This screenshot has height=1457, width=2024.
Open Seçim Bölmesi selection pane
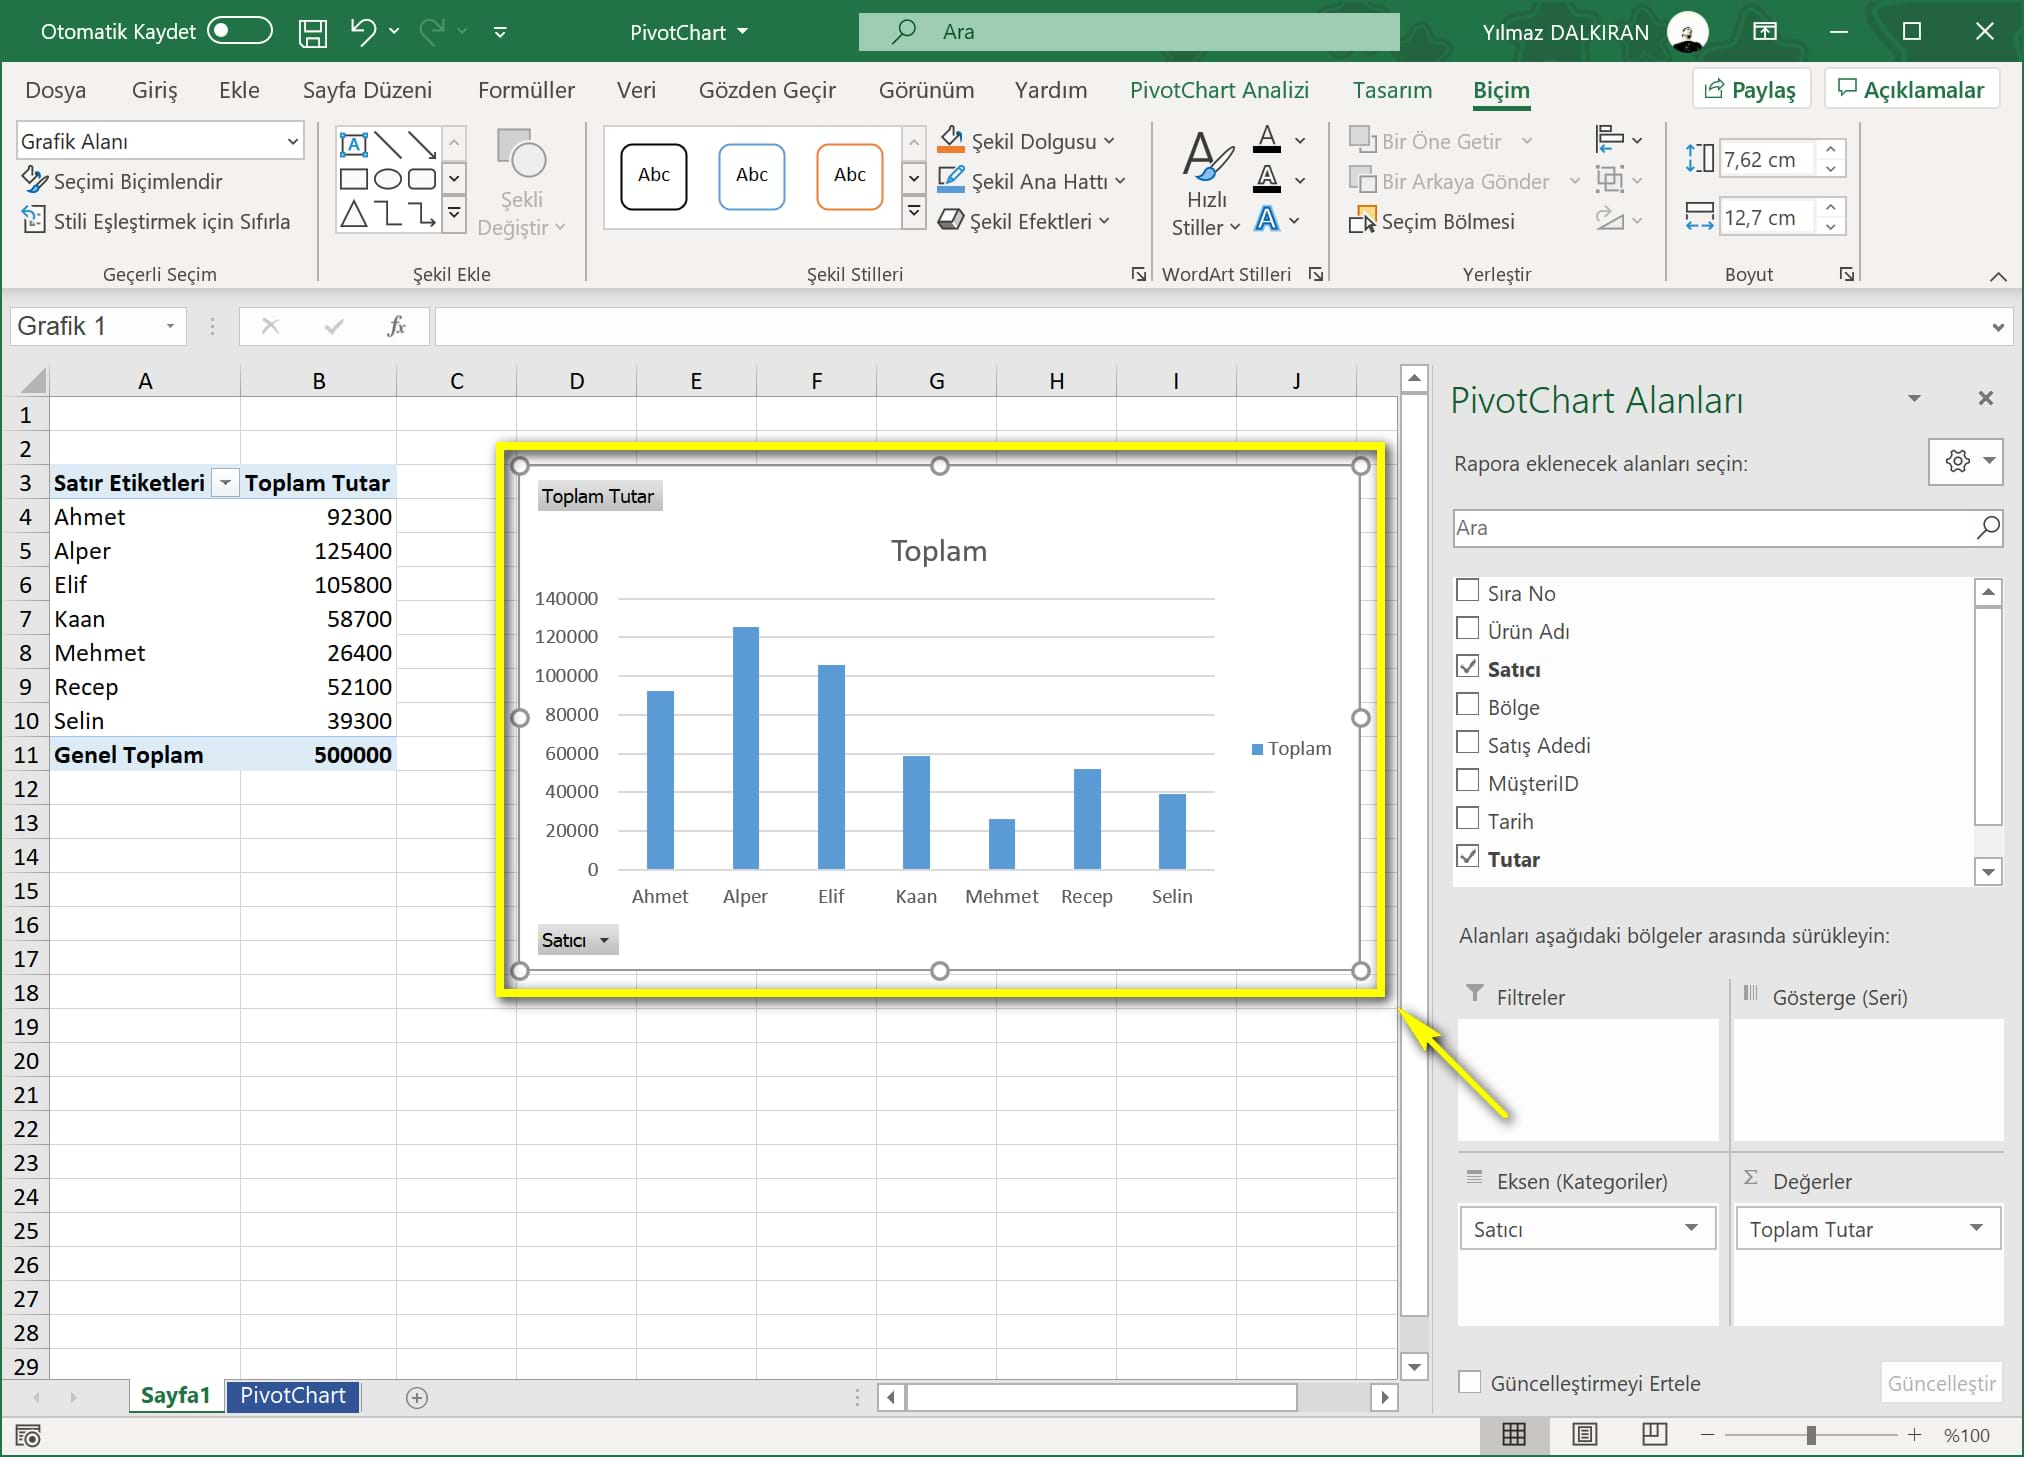click(x=1432, y=221)
